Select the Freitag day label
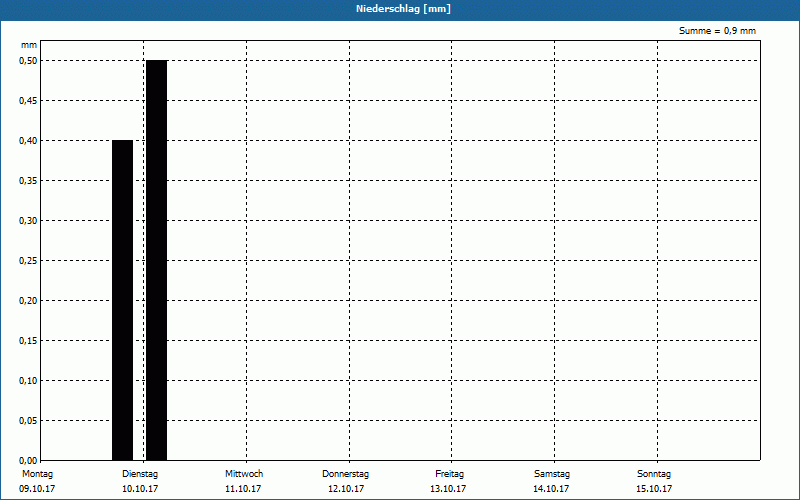Viewport: 800px width, 500px height. click(x=449, y=473)
